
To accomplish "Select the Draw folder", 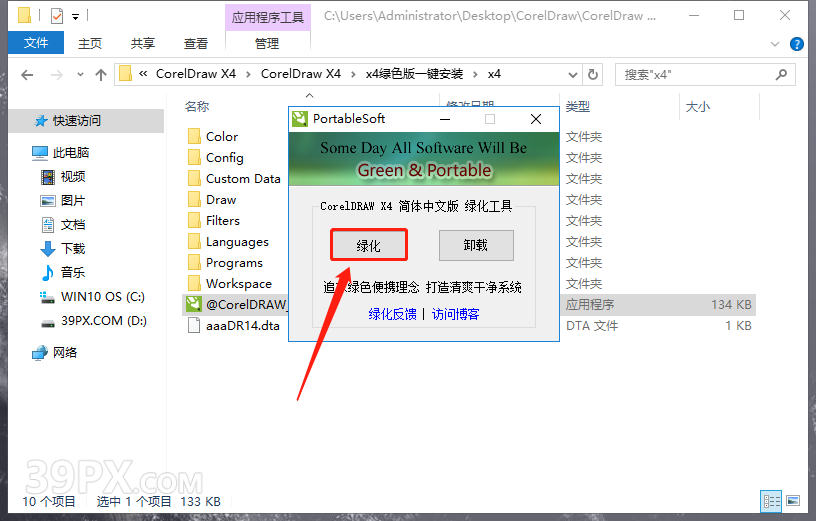I will pyautogui.click(x=221, y=200).
